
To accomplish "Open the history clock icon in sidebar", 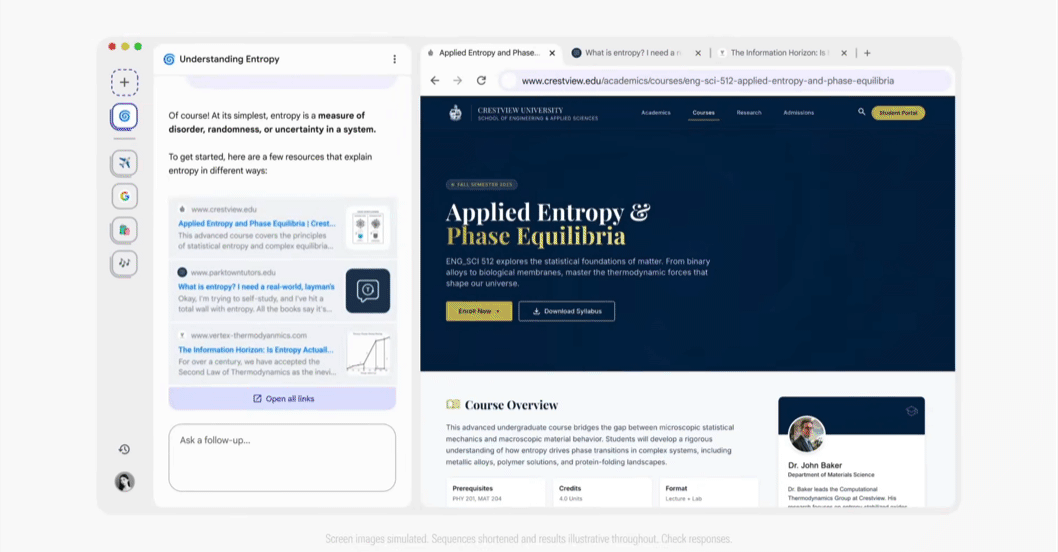I will click(x=124, y=449).
